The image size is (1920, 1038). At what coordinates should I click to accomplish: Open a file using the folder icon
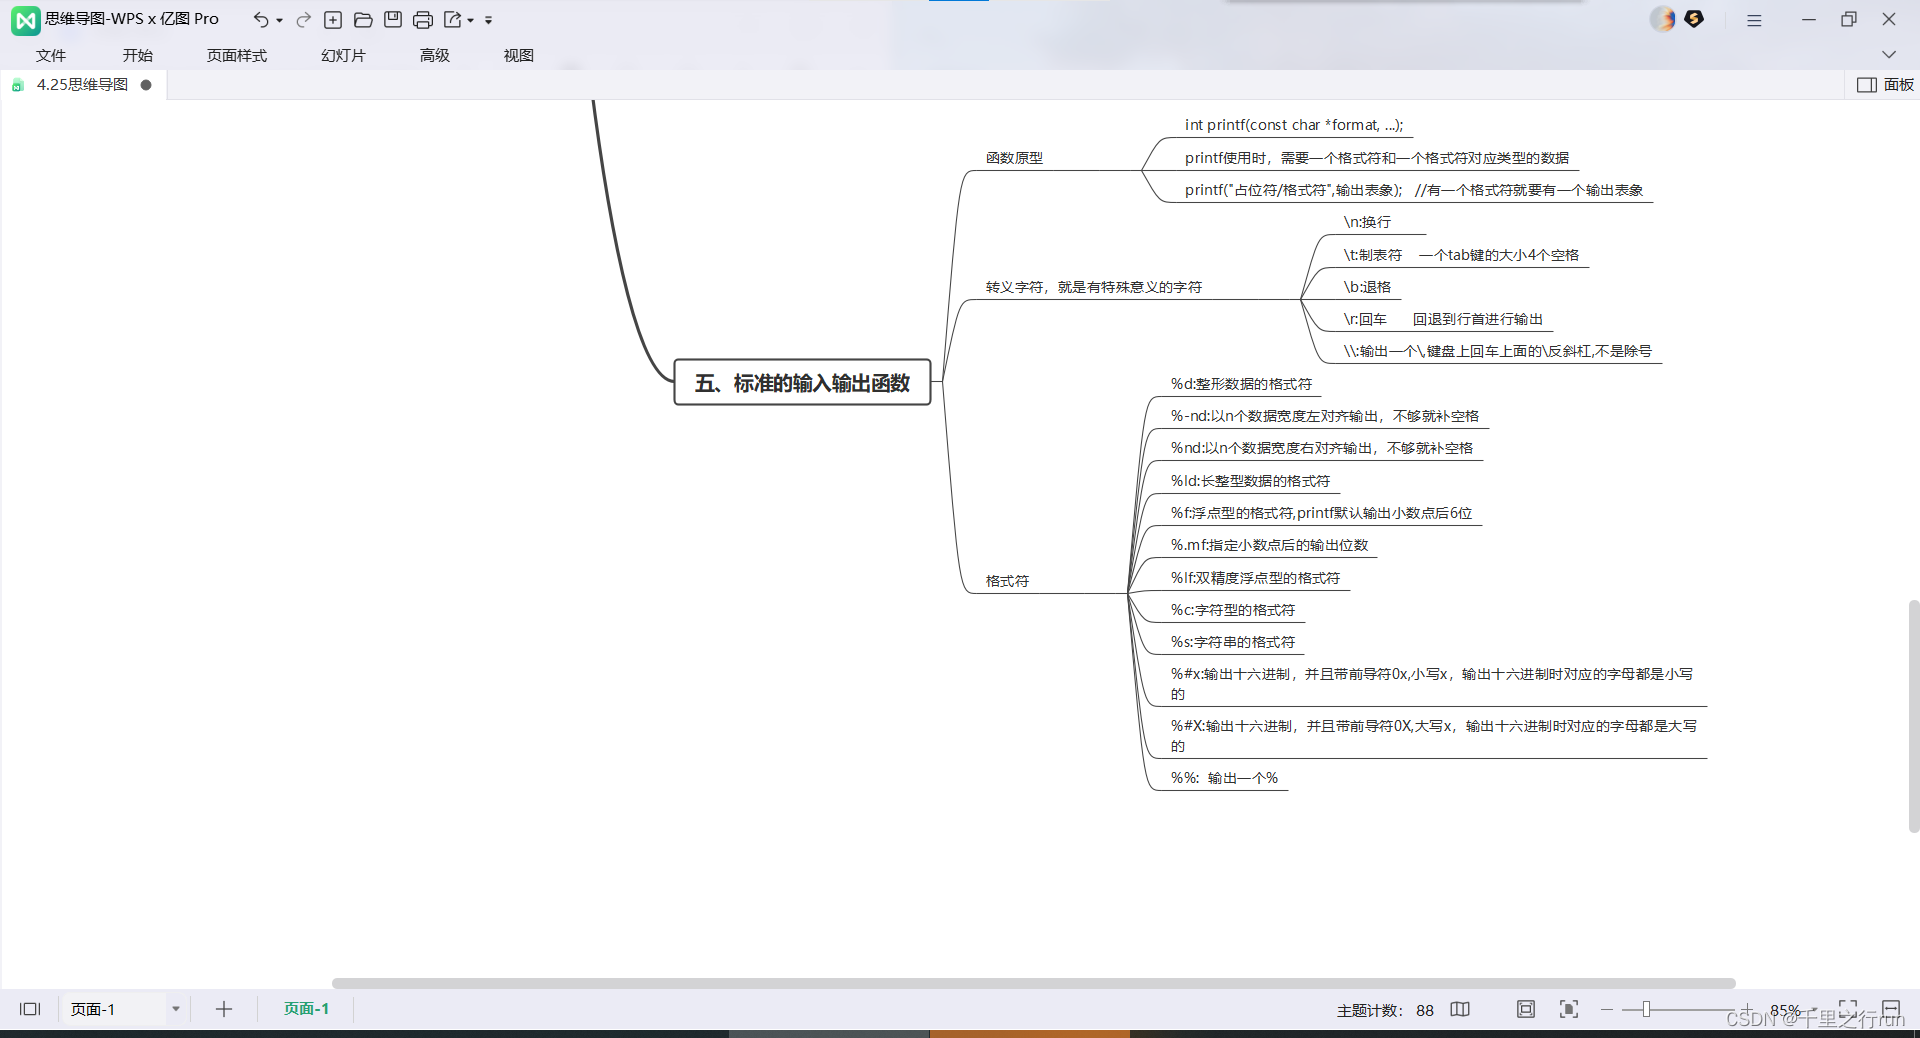click(x=363, y=19)
